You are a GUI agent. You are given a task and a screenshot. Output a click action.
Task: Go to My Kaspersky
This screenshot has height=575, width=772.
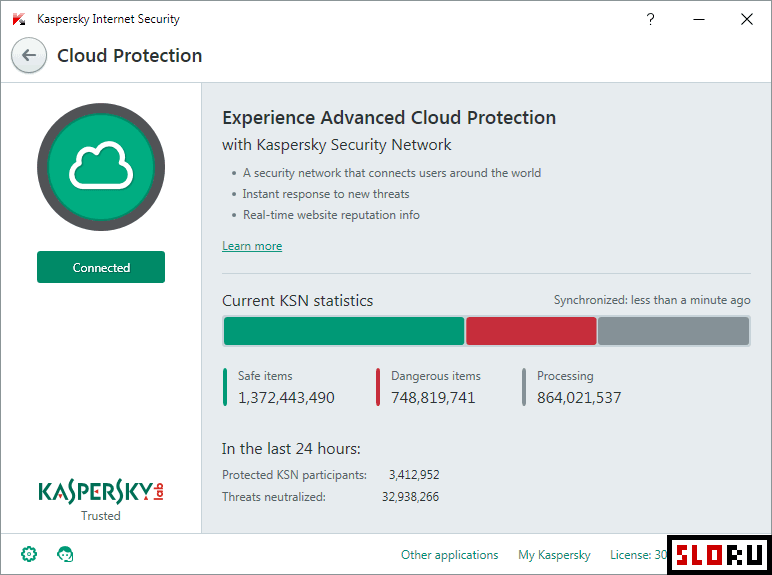pos(554,555)
